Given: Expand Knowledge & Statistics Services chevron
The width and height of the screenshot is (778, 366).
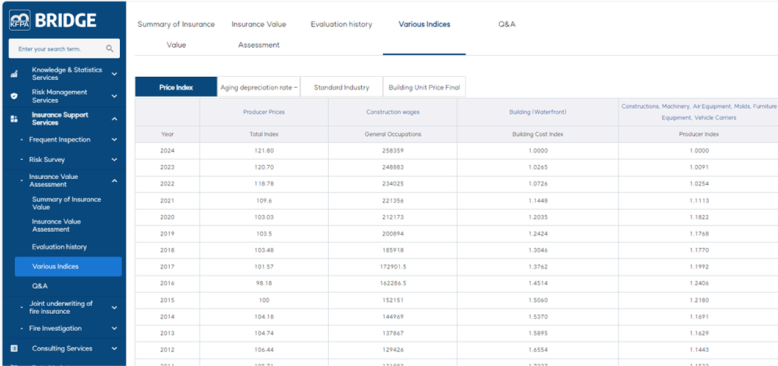Looking at the screenshot, I should click(115, 74).
